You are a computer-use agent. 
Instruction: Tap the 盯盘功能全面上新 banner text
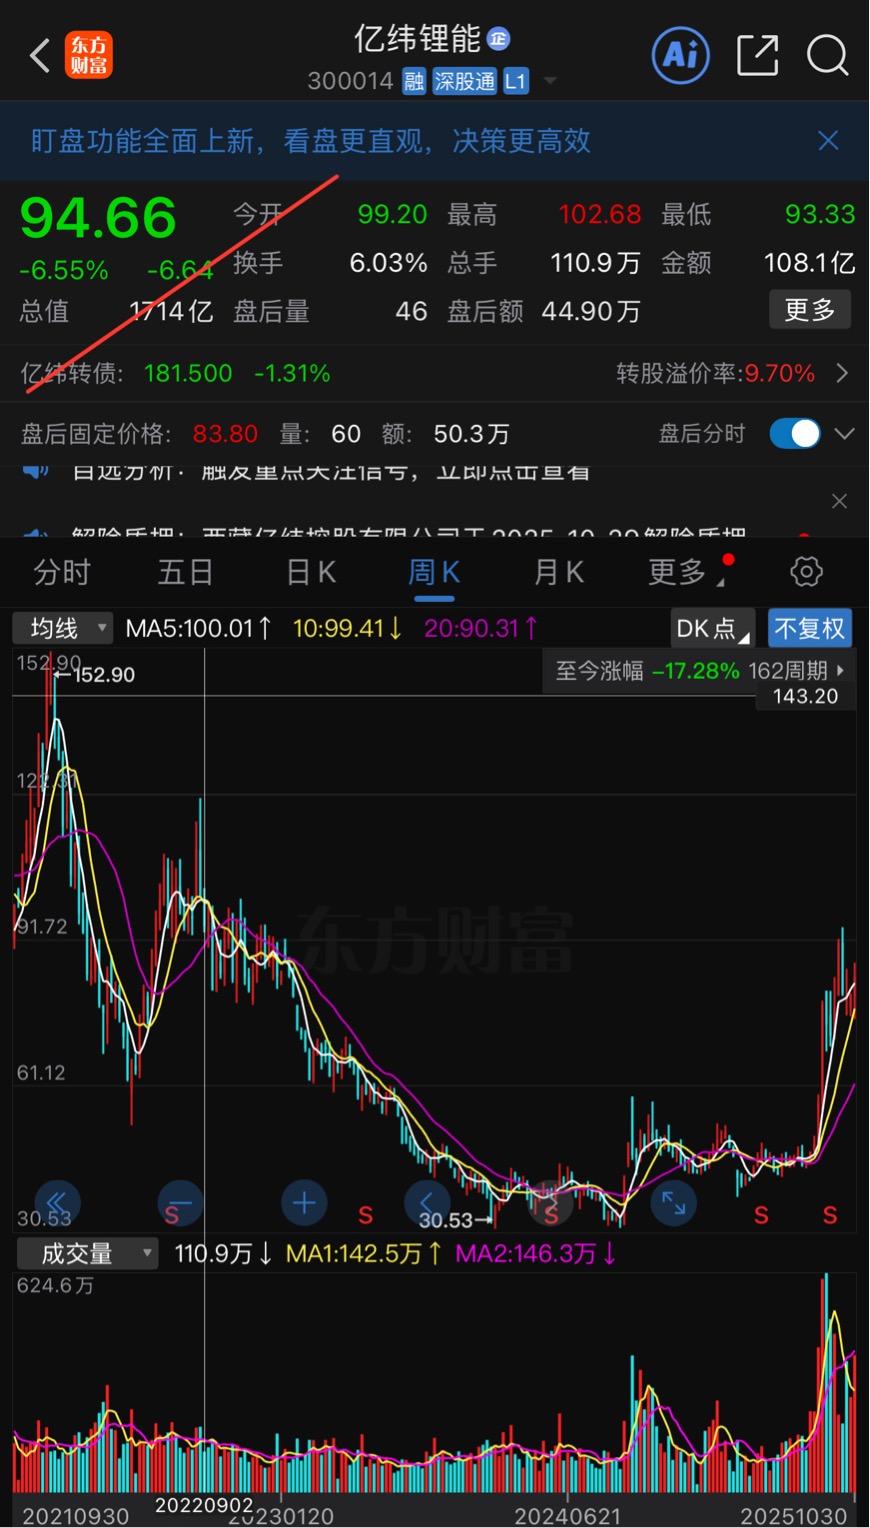(311, 141)
